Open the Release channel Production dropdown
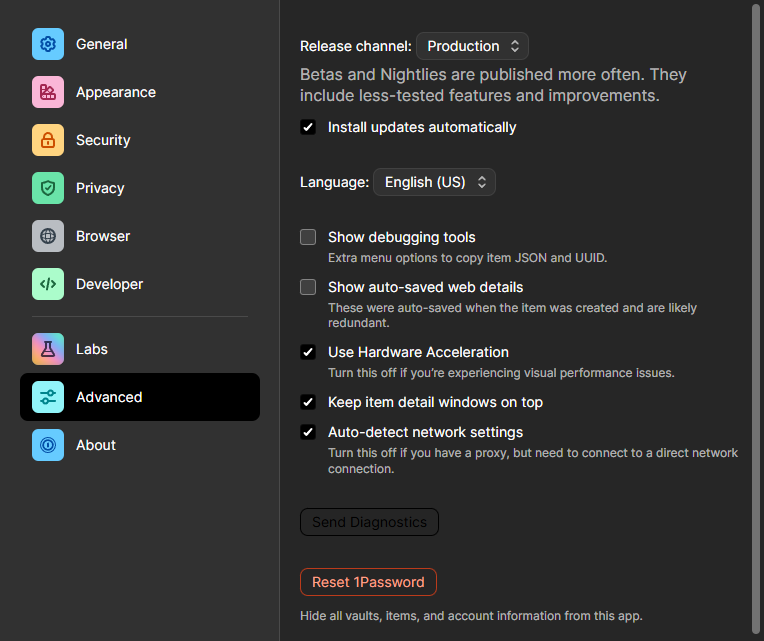The height and width of the screenshot is (641, 764). tap(472, 46)
